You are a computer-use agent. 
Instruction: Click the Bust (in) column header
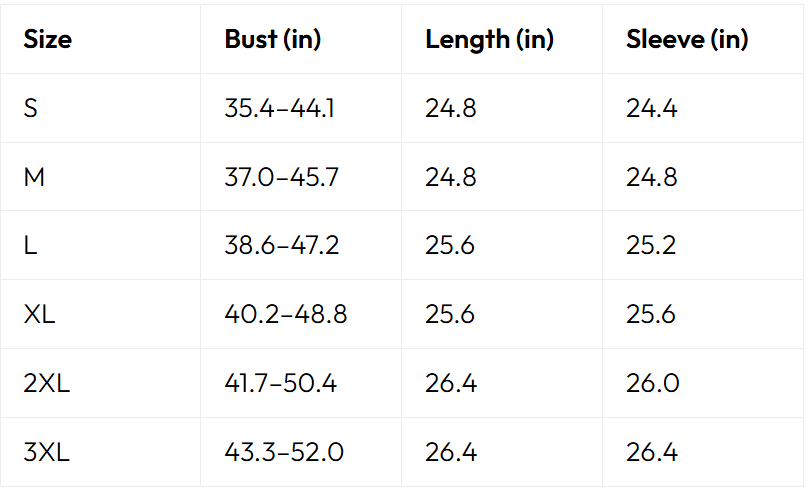click(272, 40)
